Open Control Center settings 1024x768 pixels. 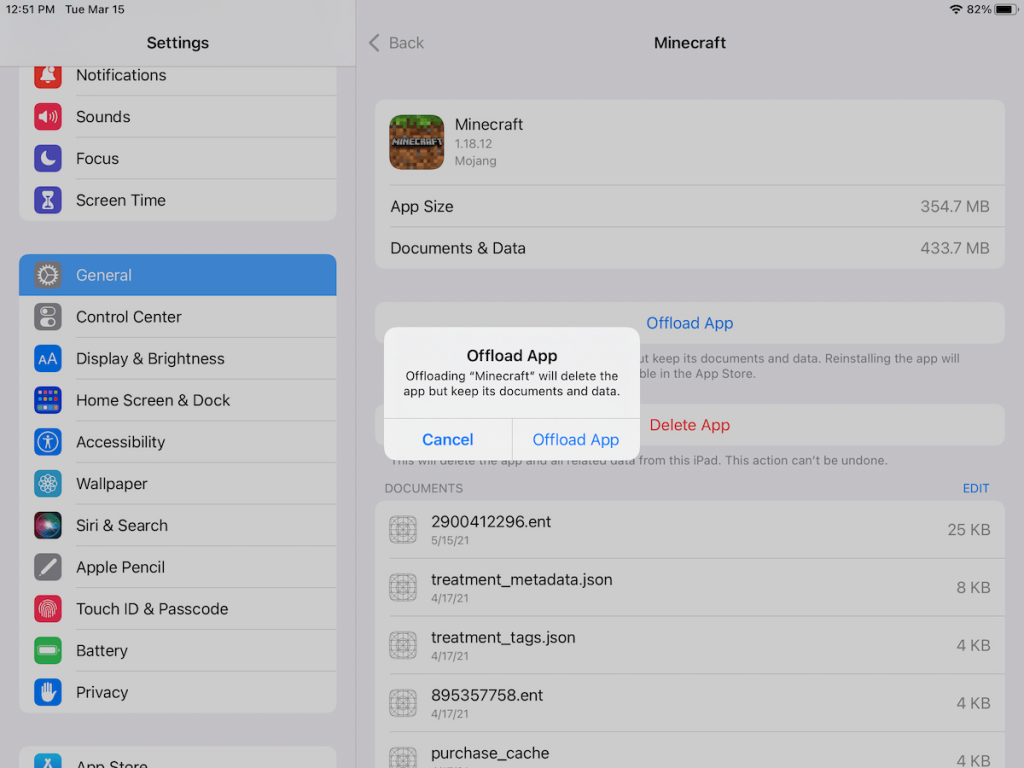(x=178, y=317)
